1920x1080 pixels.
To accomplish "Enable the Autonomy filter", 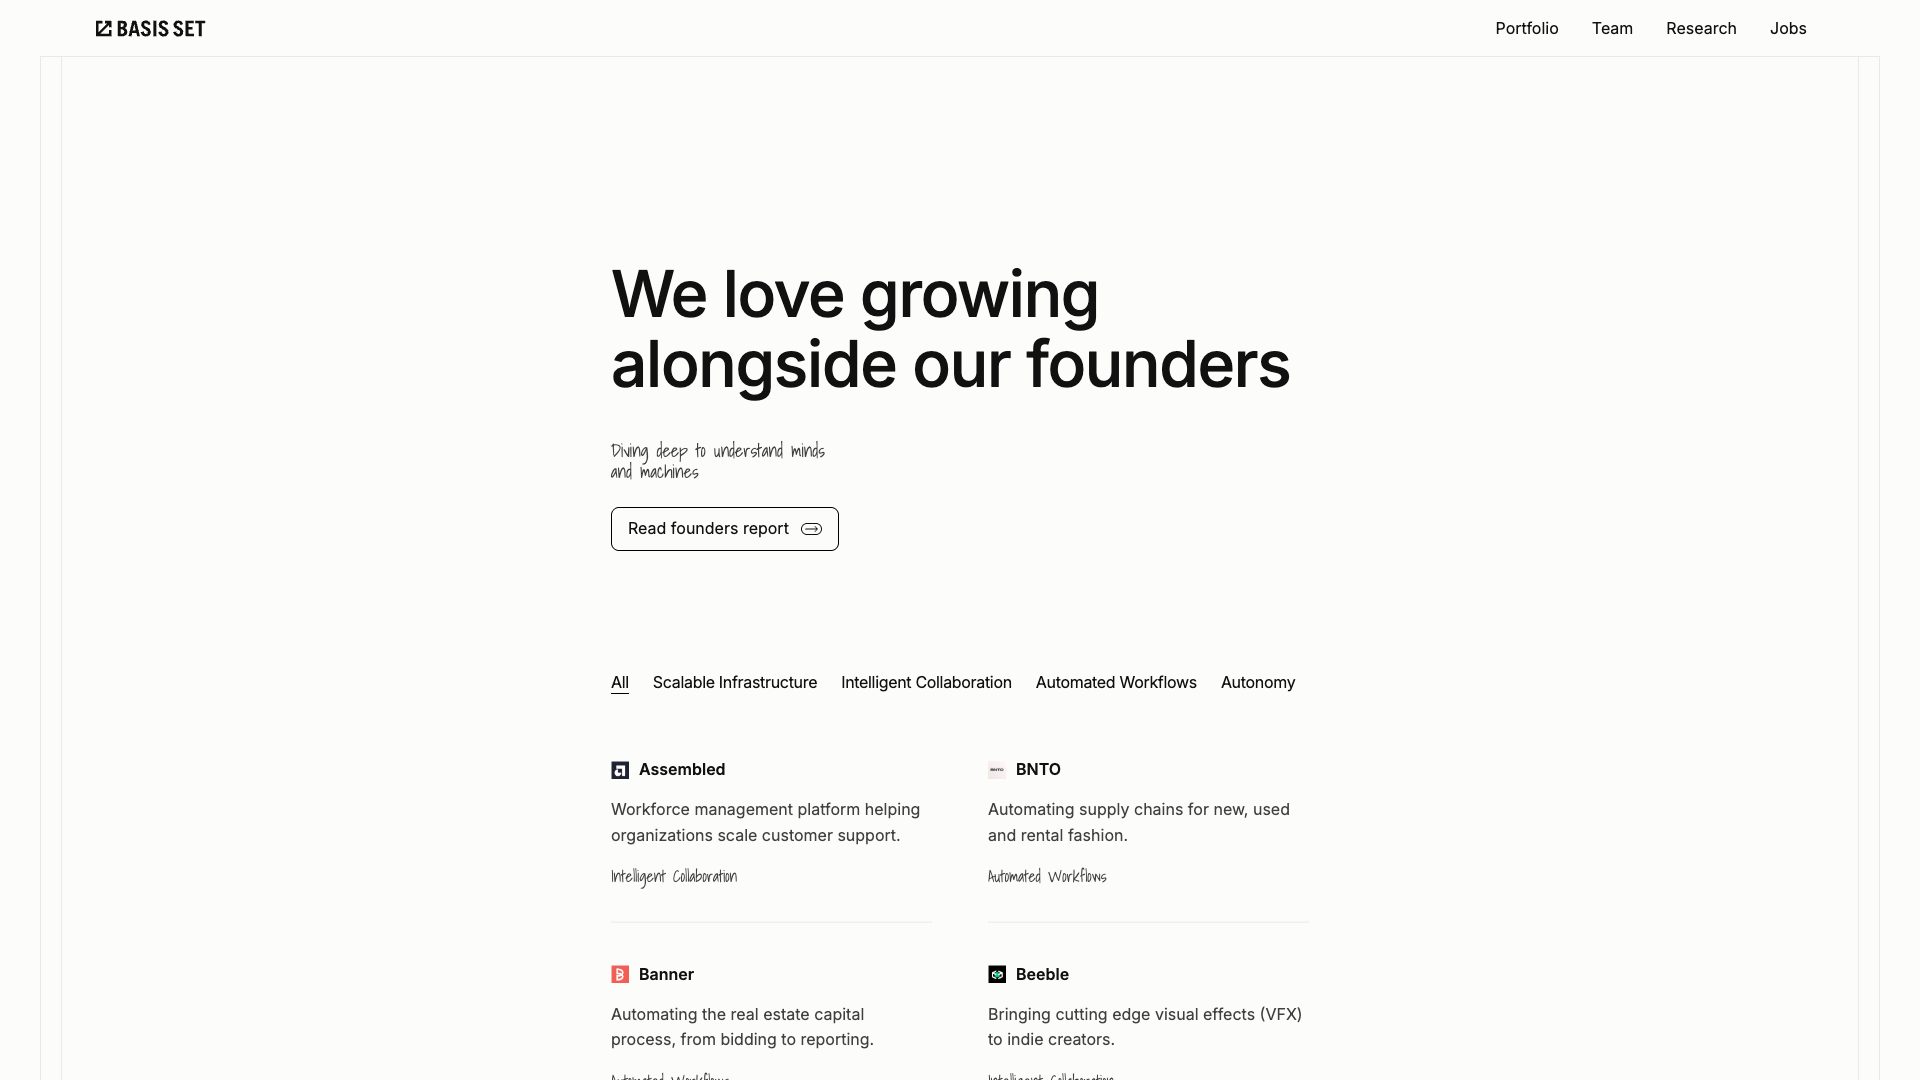I will coord(1257,682).
